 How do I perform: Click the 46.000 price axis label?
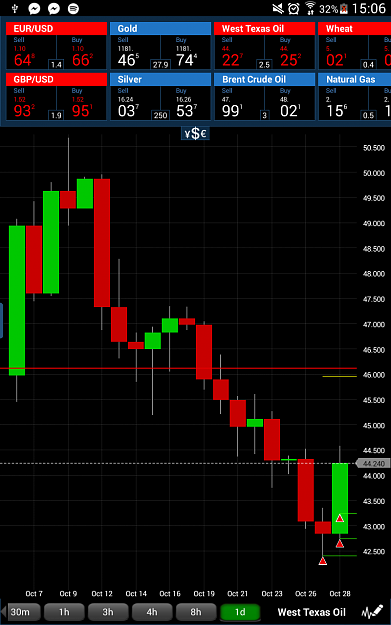coord(374,375)
